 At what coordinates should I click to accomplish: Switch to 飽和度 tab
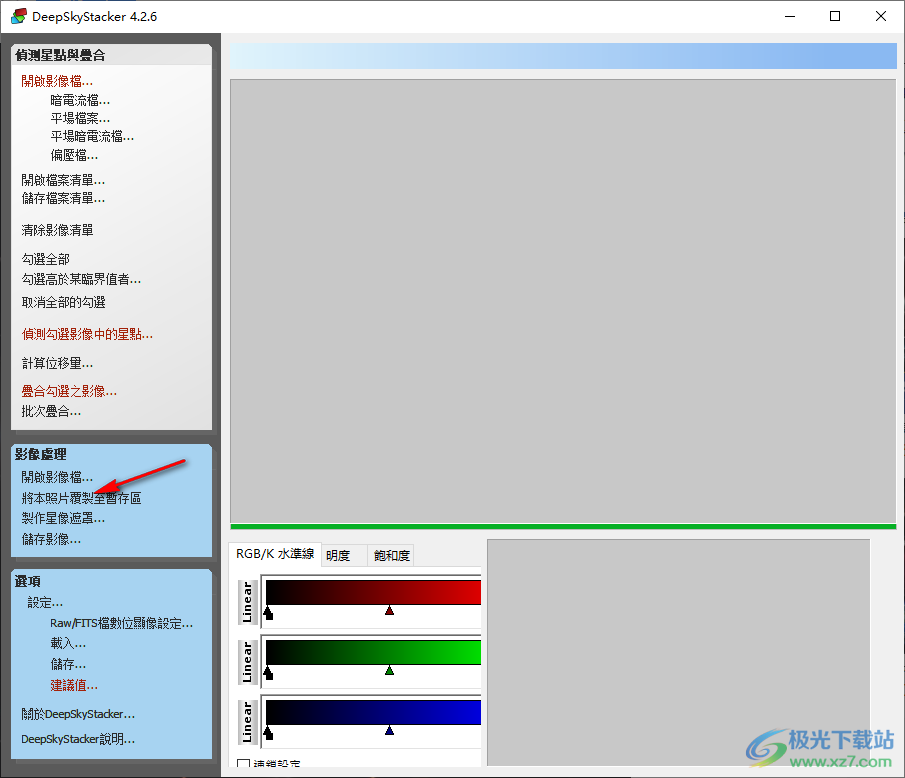coord(391,555)
